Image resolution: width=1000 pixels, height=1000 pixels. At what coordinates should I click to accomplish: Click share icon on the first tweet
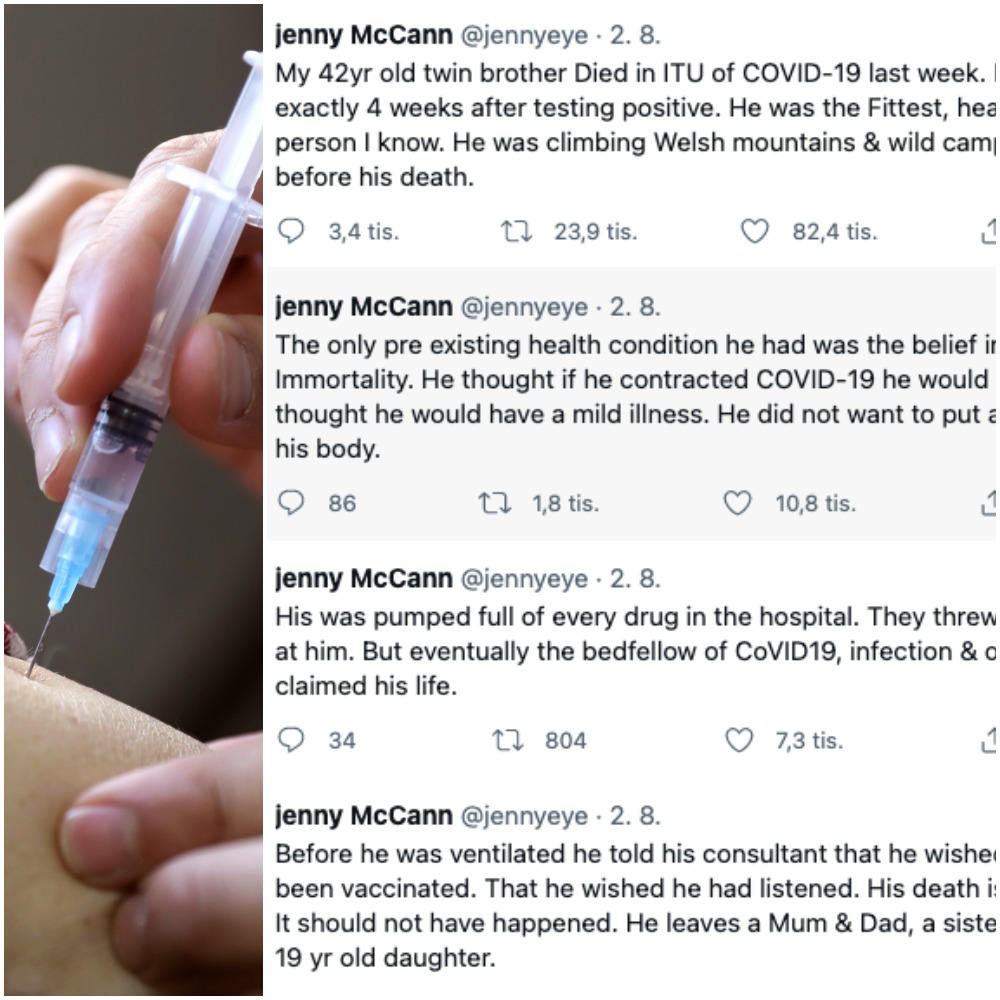click(x=988, y=232)
